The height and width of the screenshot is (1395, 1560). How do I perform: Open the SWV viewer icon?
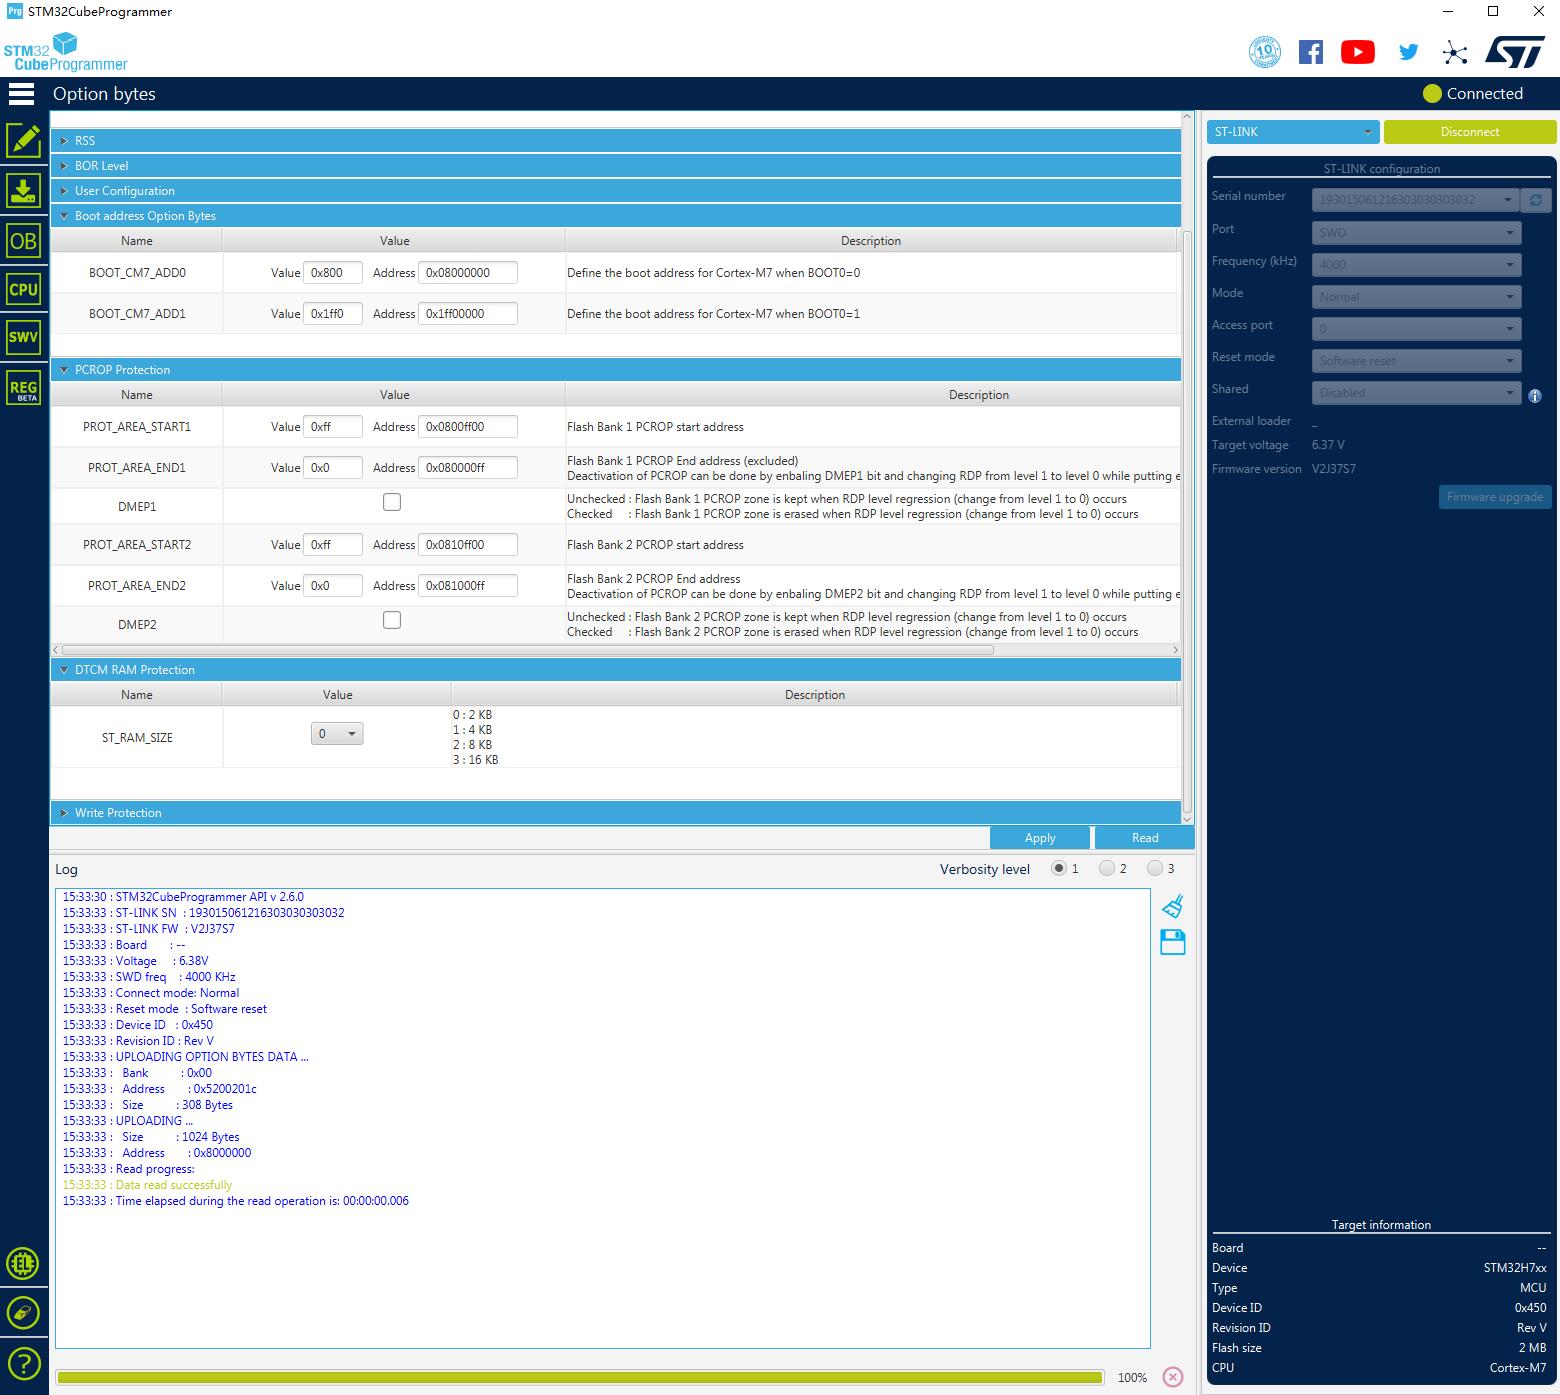23,337
